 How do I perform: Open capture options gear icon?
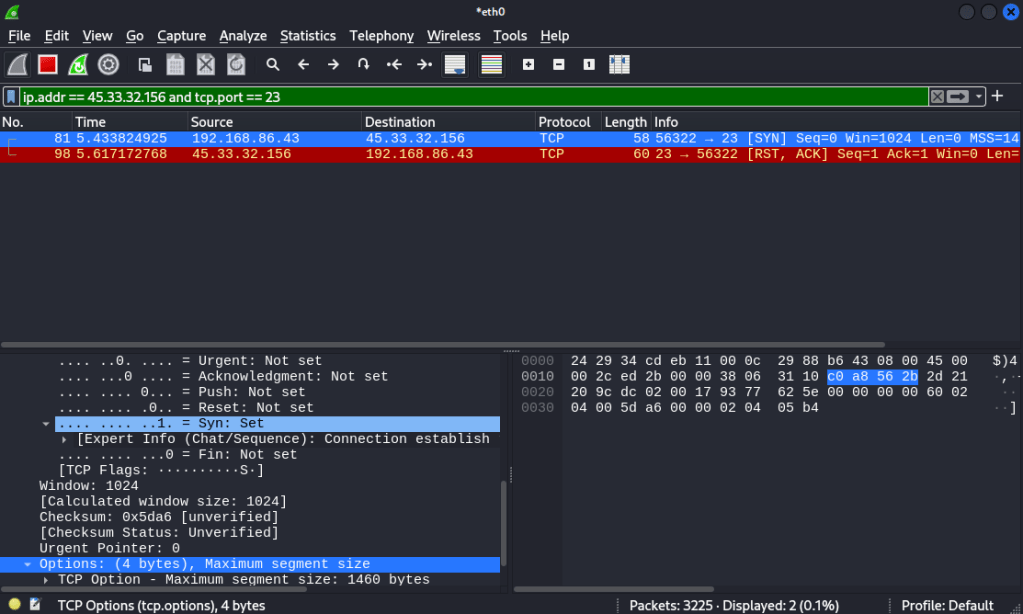pos(108,65)
